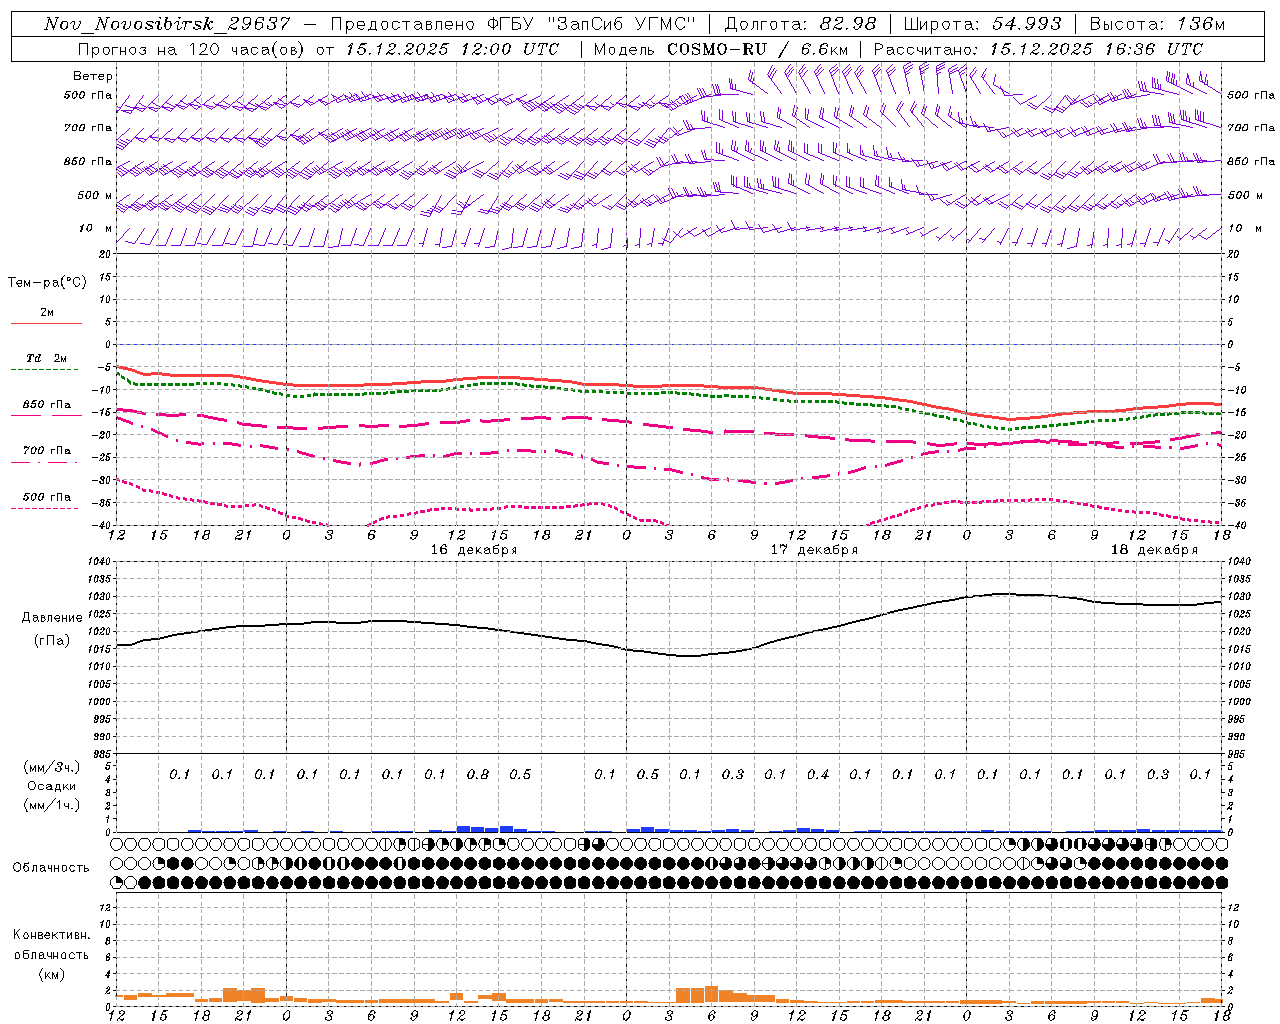Click the 0.4 precipitation value

[x=817, y=775]
